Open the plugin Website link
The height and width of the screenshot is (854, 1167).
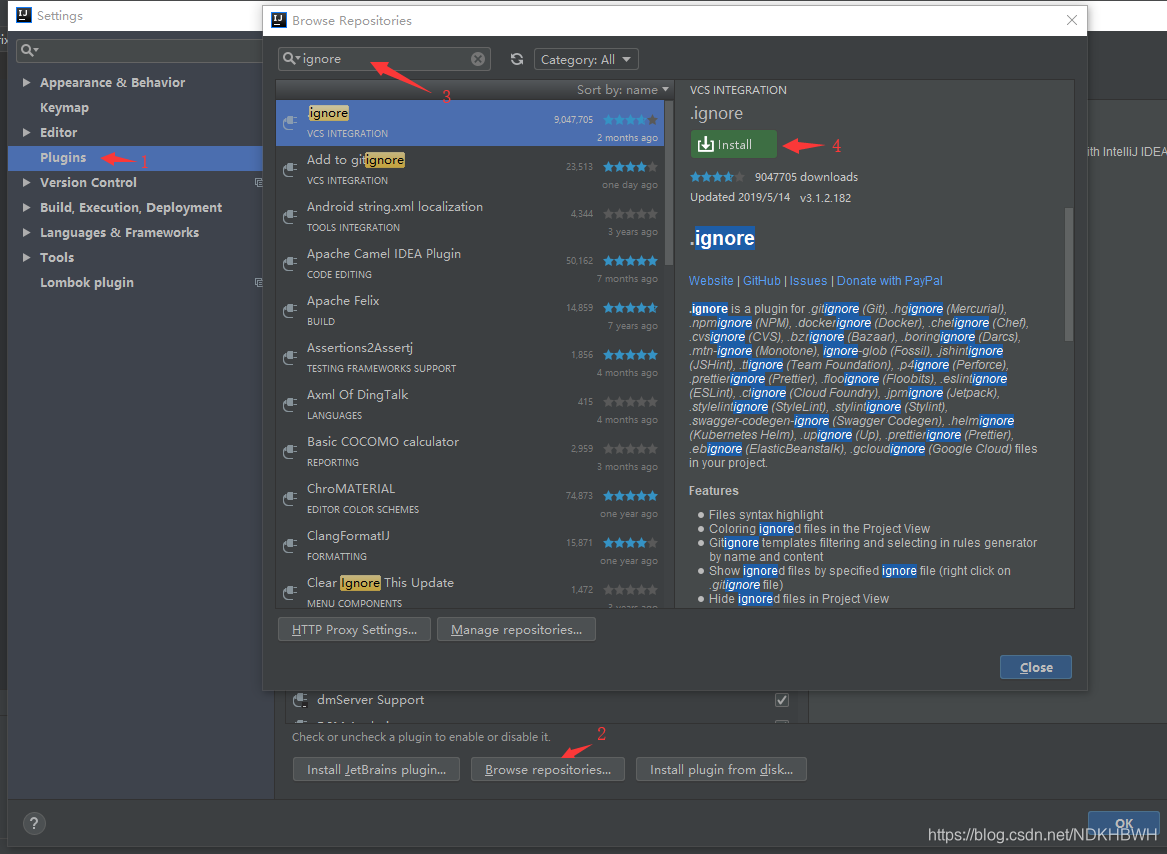(x=711, y=281)
